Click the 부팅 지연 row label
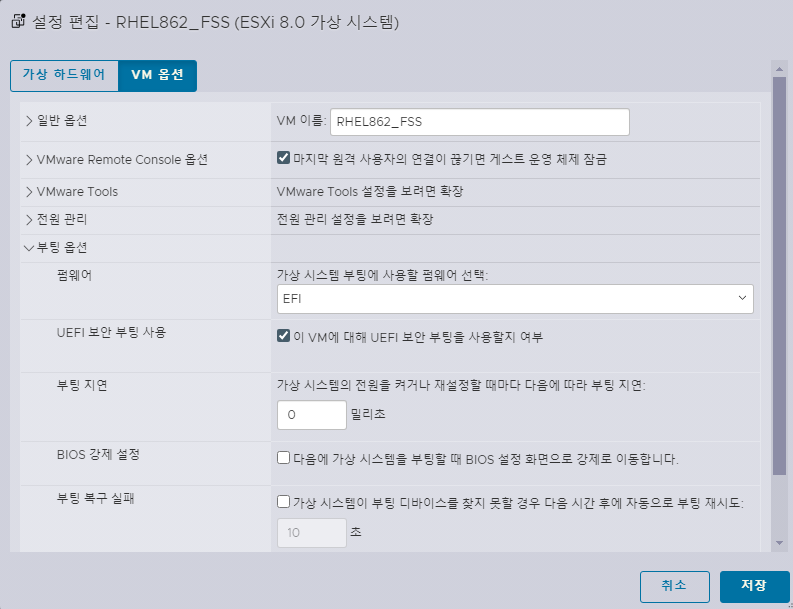The height and width of the screenshot is (609, 793). pyautogui.click(x=82, y=385)
